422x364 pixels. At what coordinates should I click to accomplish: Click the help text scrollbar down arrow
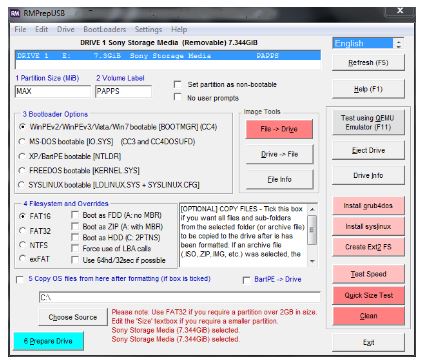pos(312,261)
